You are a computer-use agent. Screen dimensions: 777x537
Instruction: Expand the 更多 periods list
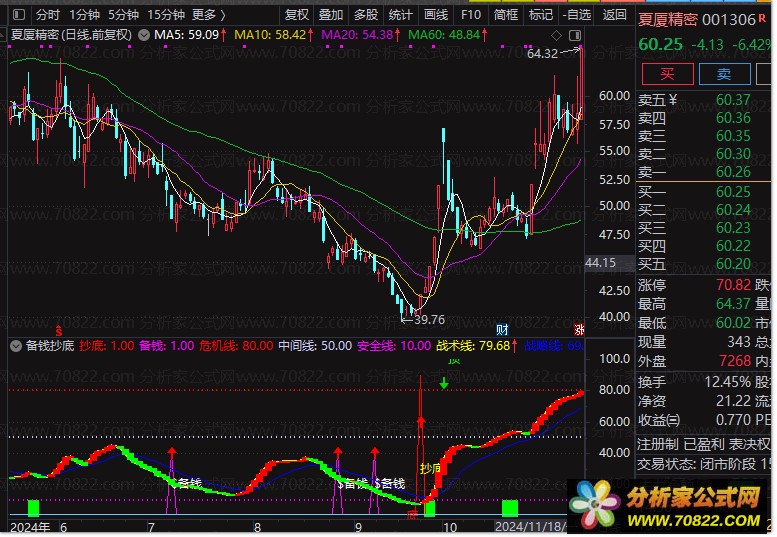pos(209,15)
